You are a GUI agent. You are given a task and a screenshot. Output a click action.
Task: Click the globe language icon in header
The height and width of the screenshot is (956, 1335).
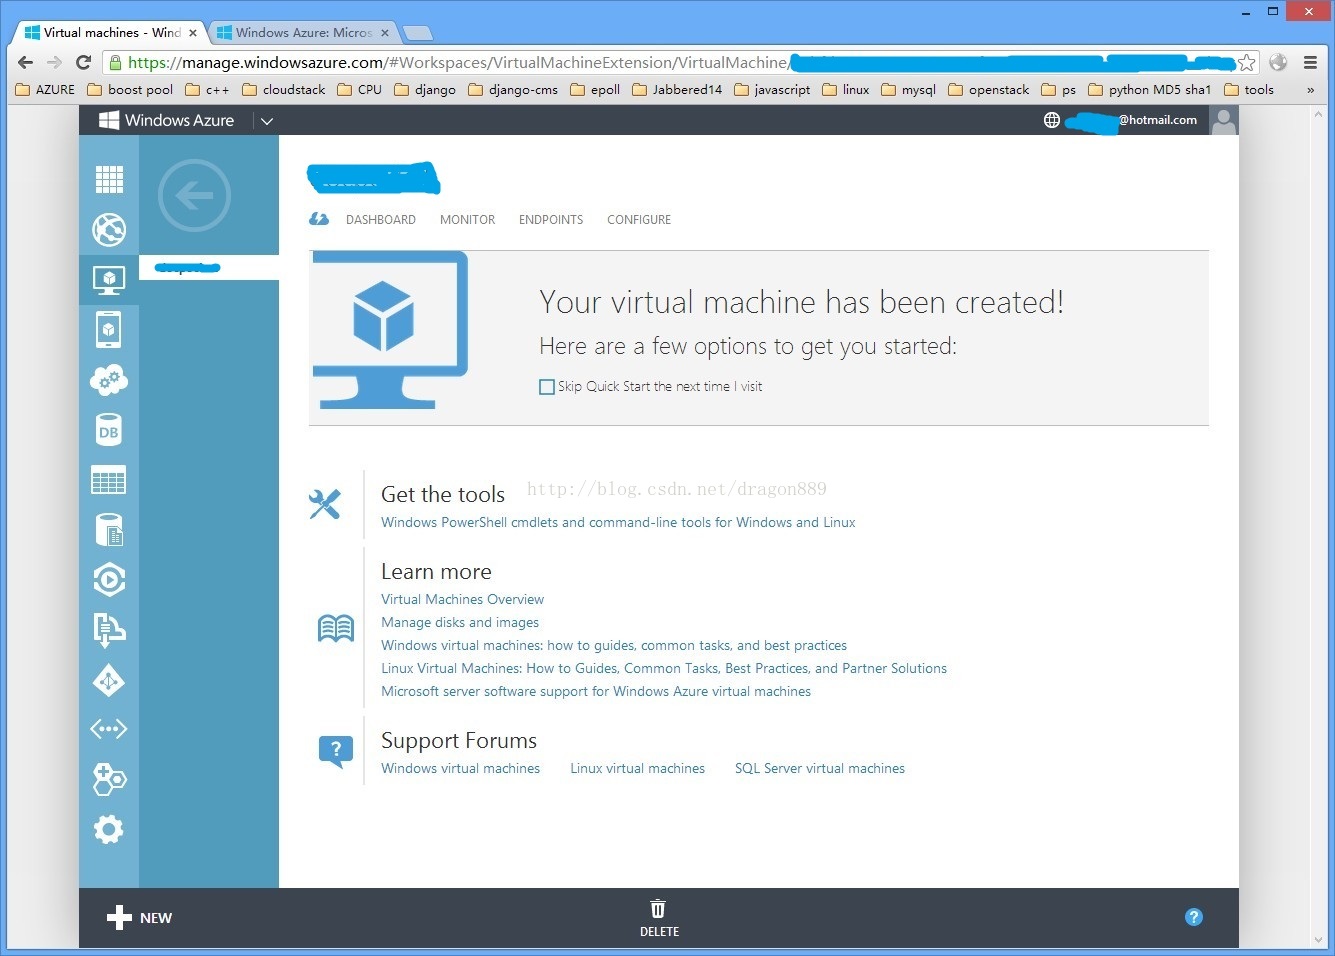point(1052,120)
